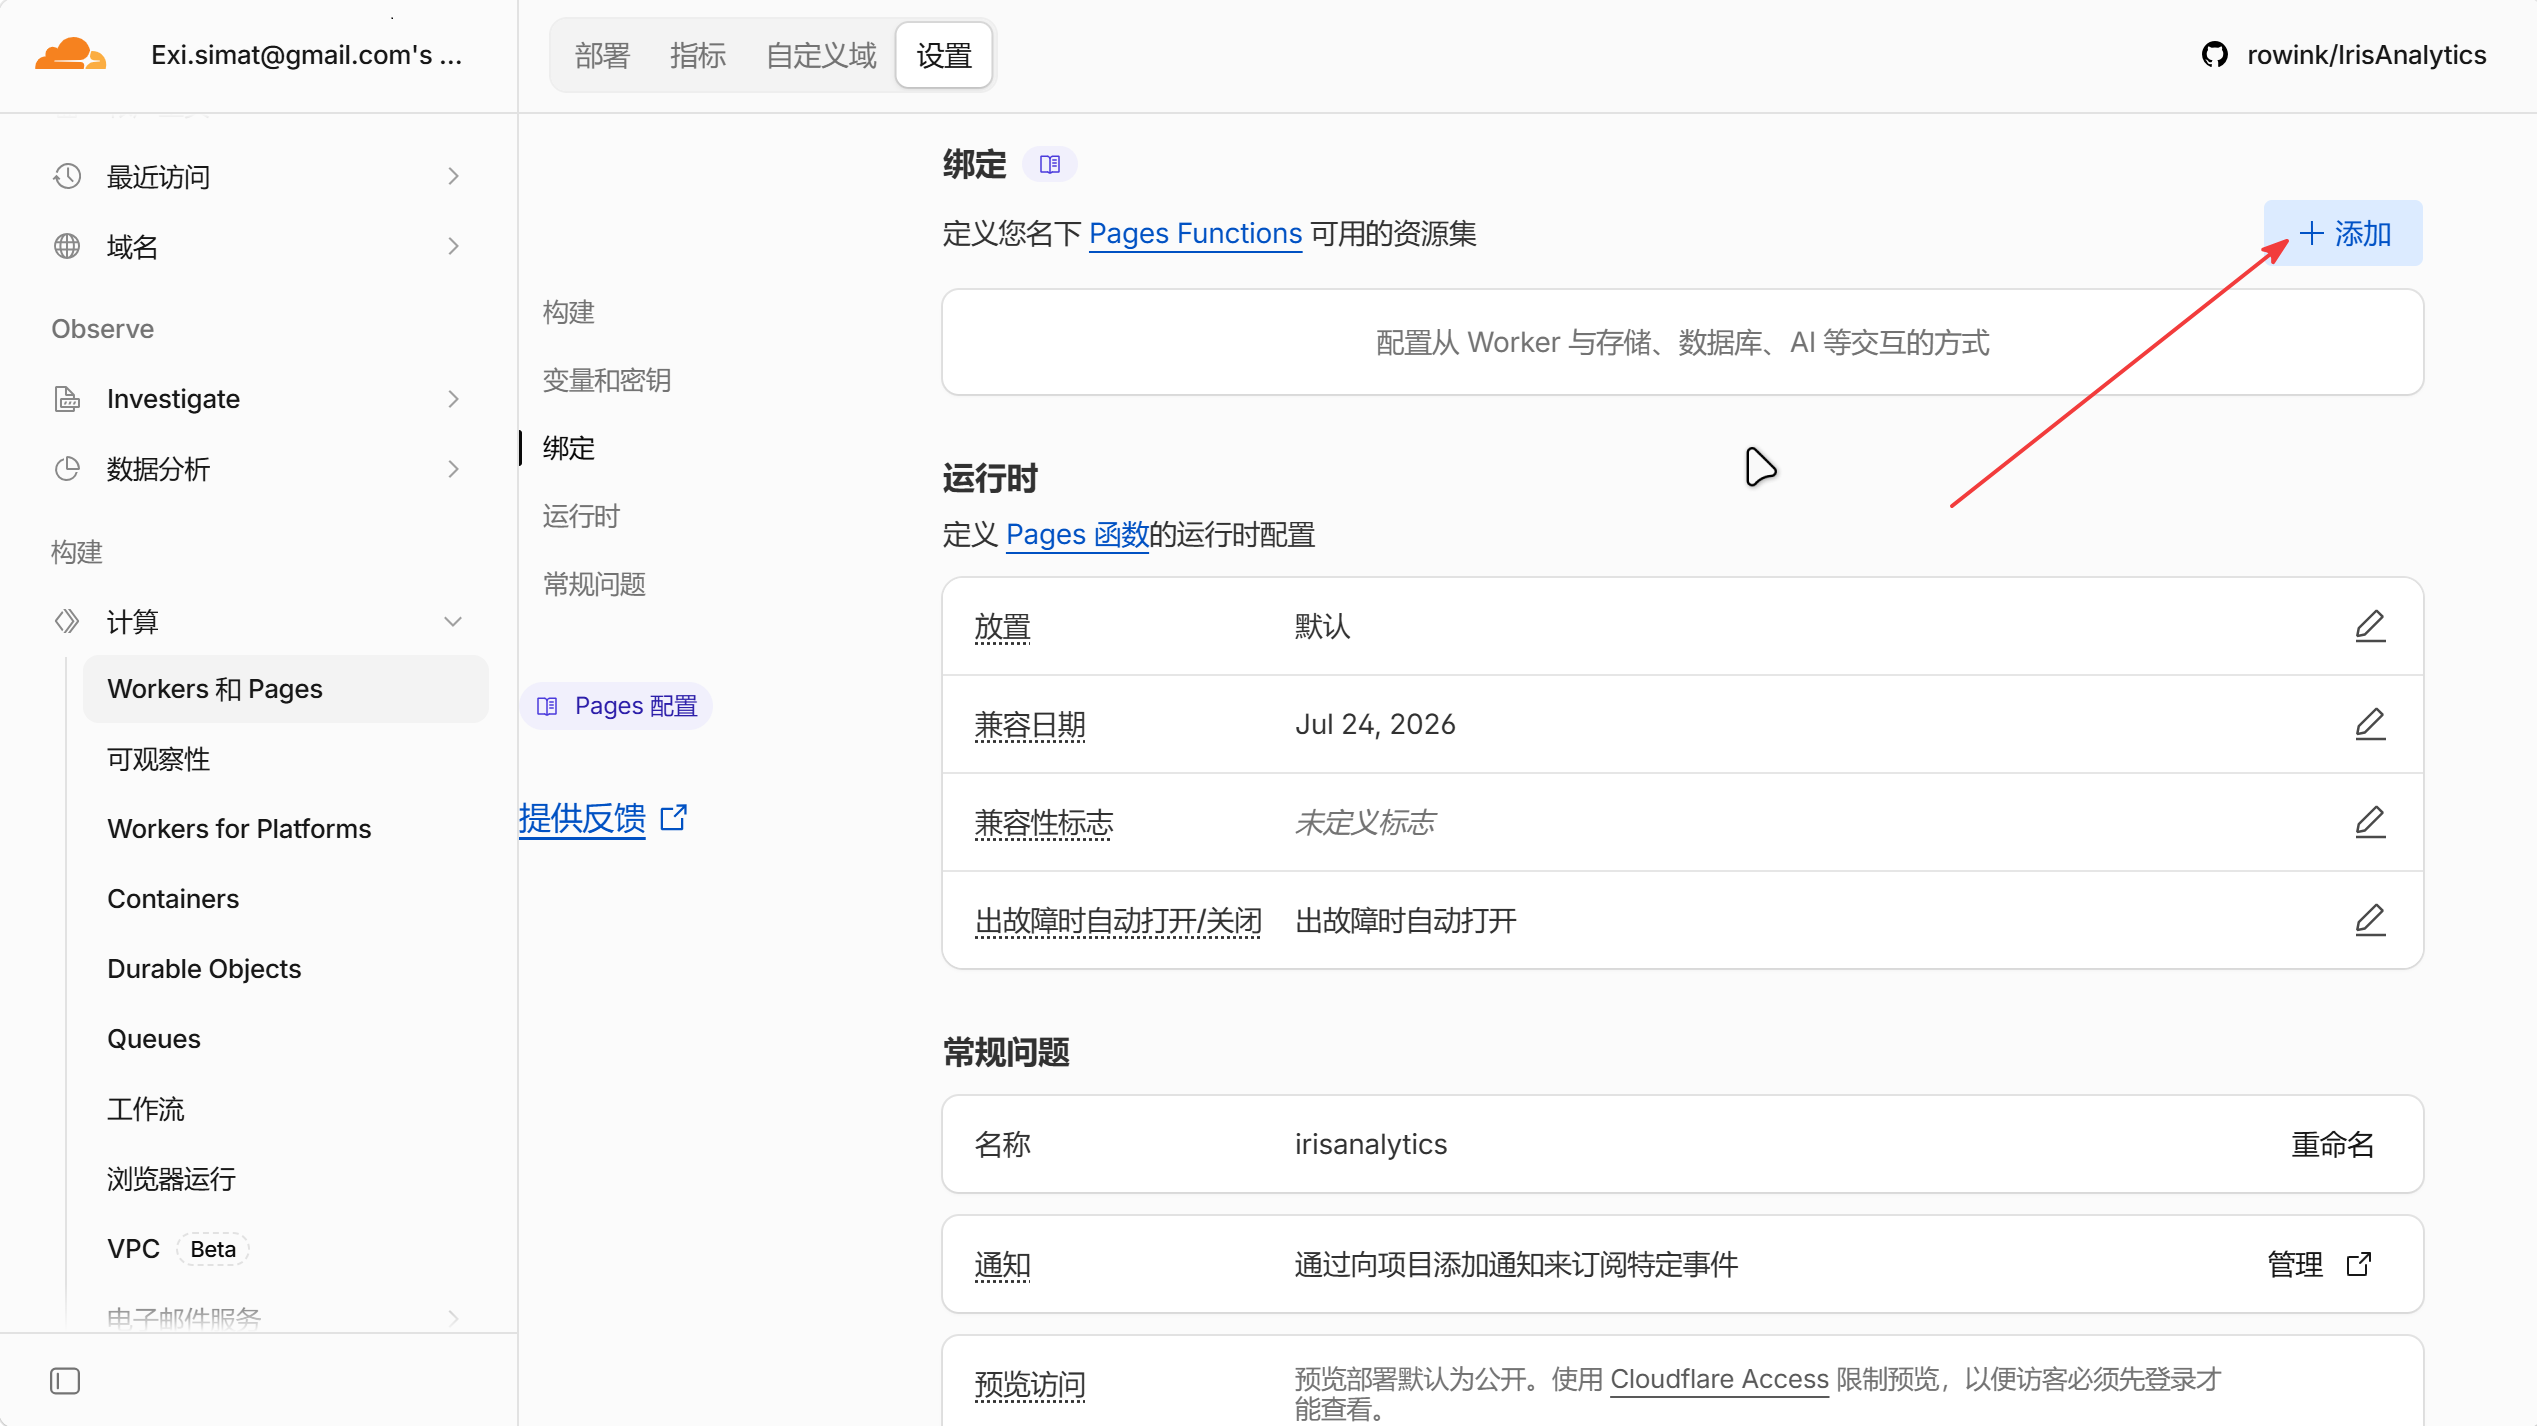Click the 出故障时自动打开/关闭 label
Screen dimensions: 2537x1426
(1118, 921)
